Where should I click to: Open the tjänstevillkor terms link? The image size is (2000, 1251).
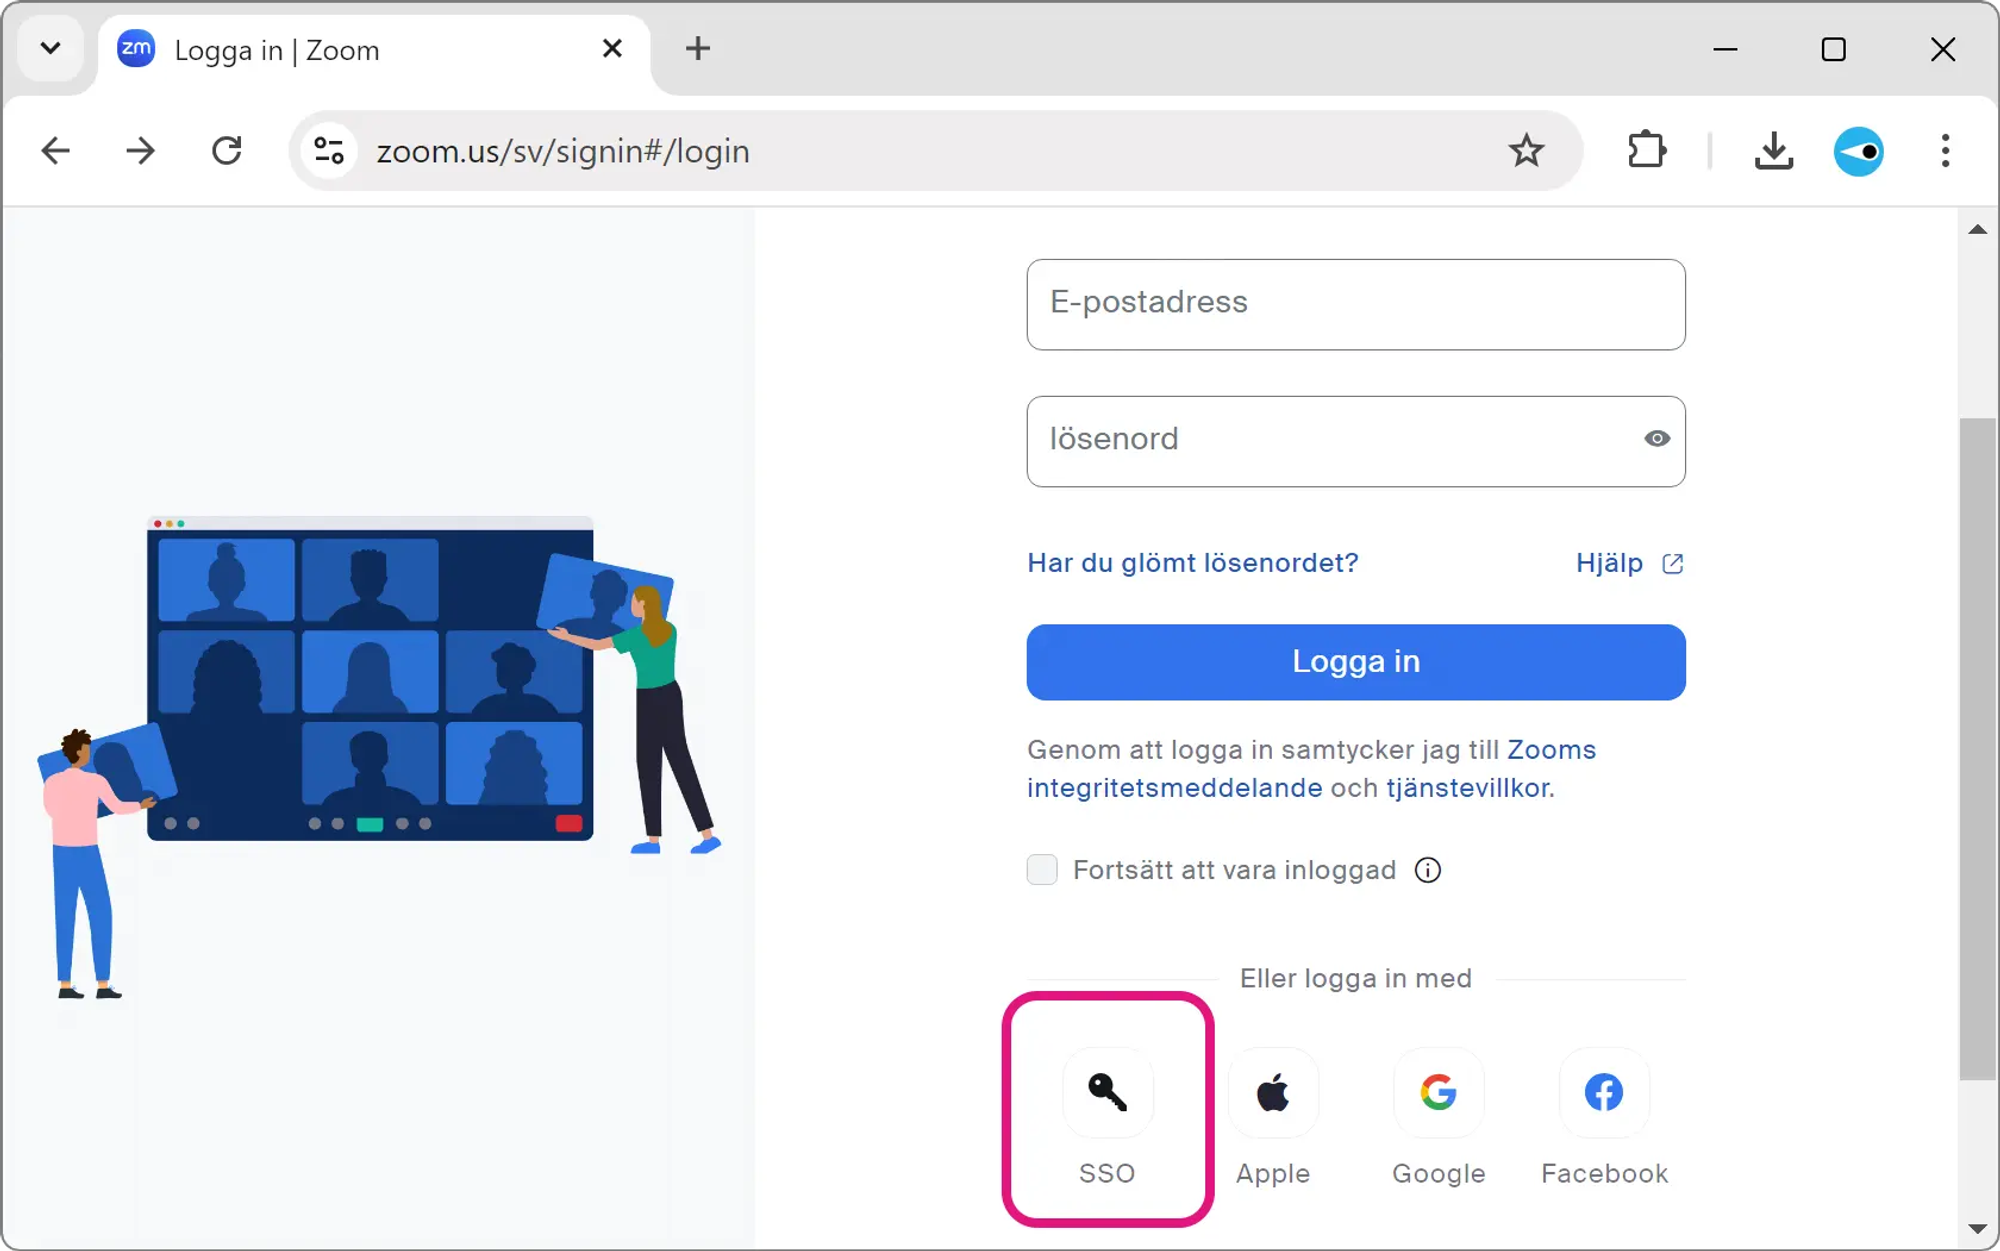coord(1467,788)
